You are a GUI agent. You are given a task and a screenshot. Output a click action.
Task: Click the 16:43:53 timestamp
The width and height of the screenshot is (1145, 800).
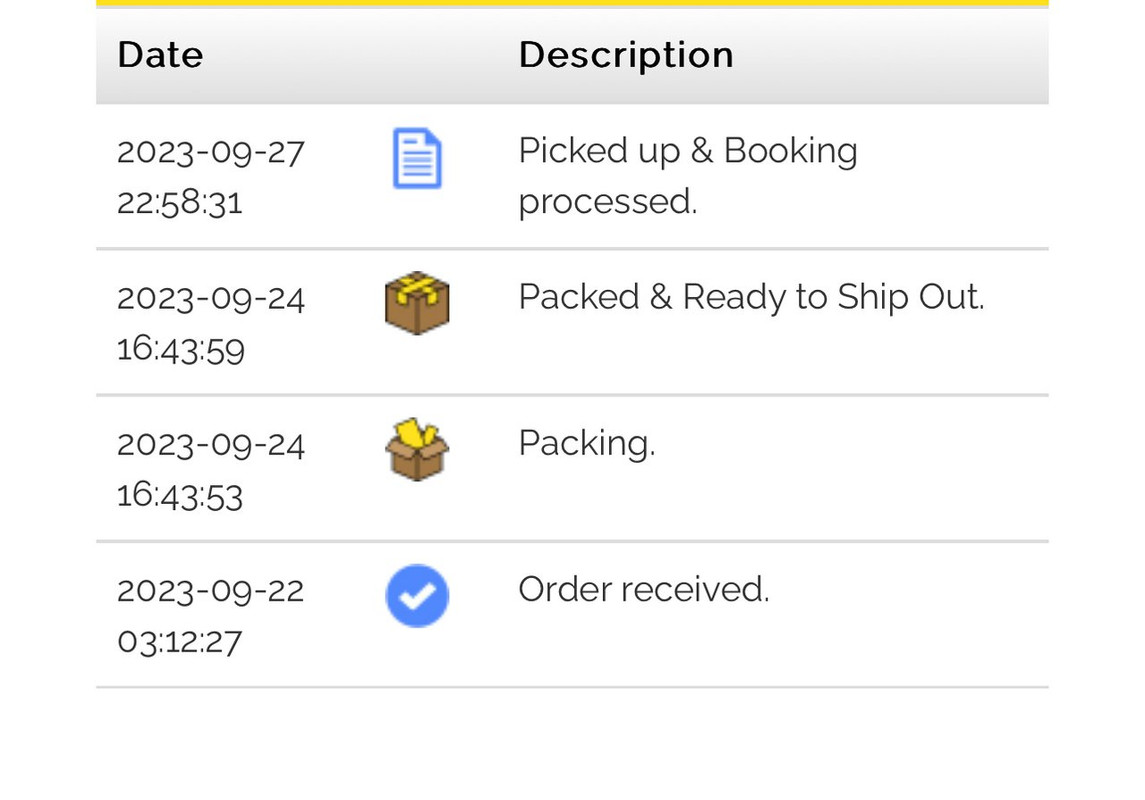[x=180, y=495]
